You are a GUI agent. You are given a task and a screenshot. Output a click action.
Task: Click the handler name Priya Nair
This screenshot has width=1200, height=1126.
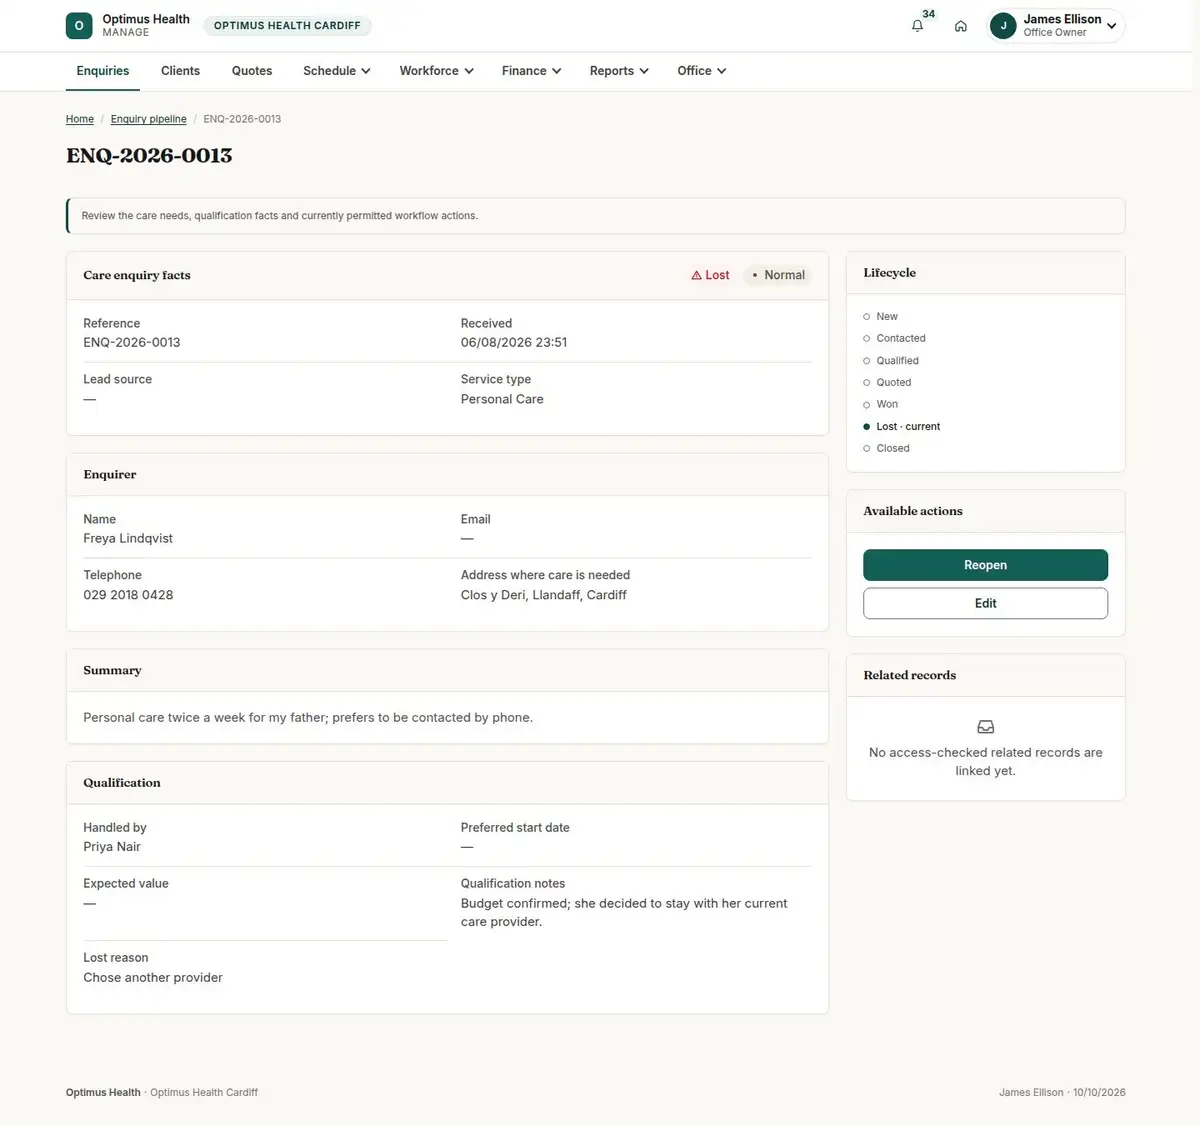point(112,847)
